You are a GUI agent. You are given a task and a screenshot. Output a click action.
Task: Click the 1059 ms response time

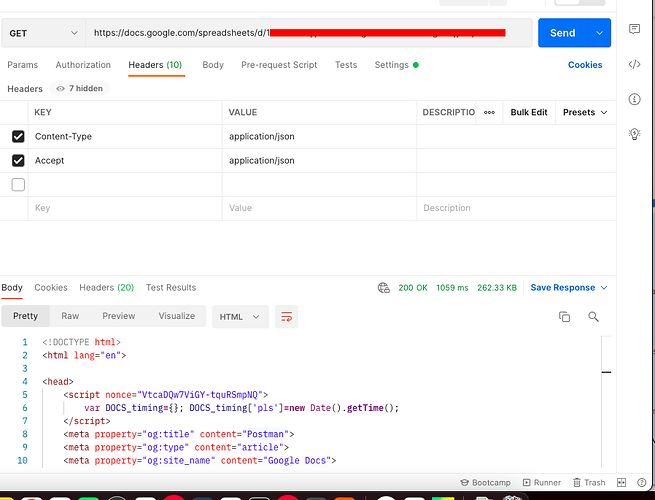(x=452, y=287)
